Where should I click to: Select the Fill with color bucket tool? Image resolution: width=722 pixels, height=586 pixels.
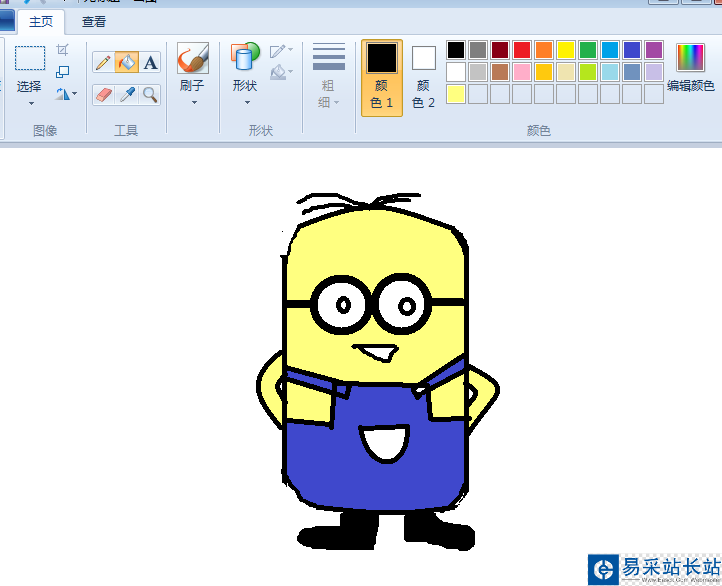[126, 63]
